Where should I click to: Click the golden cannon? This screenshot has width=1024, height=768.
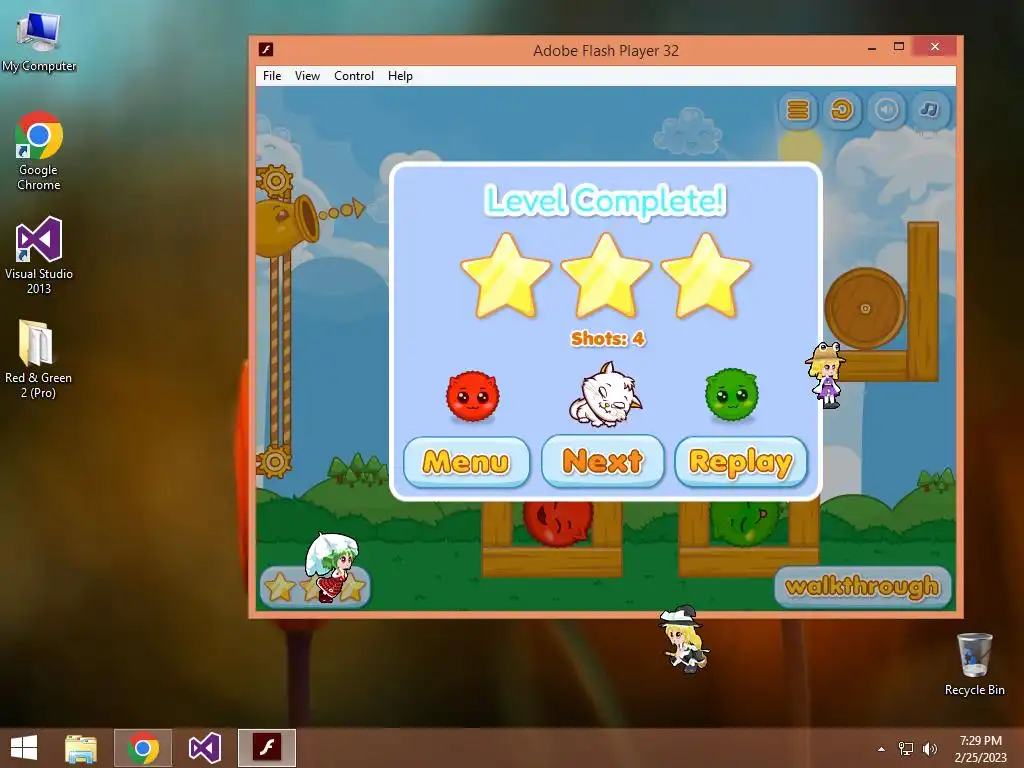(287, 224)
